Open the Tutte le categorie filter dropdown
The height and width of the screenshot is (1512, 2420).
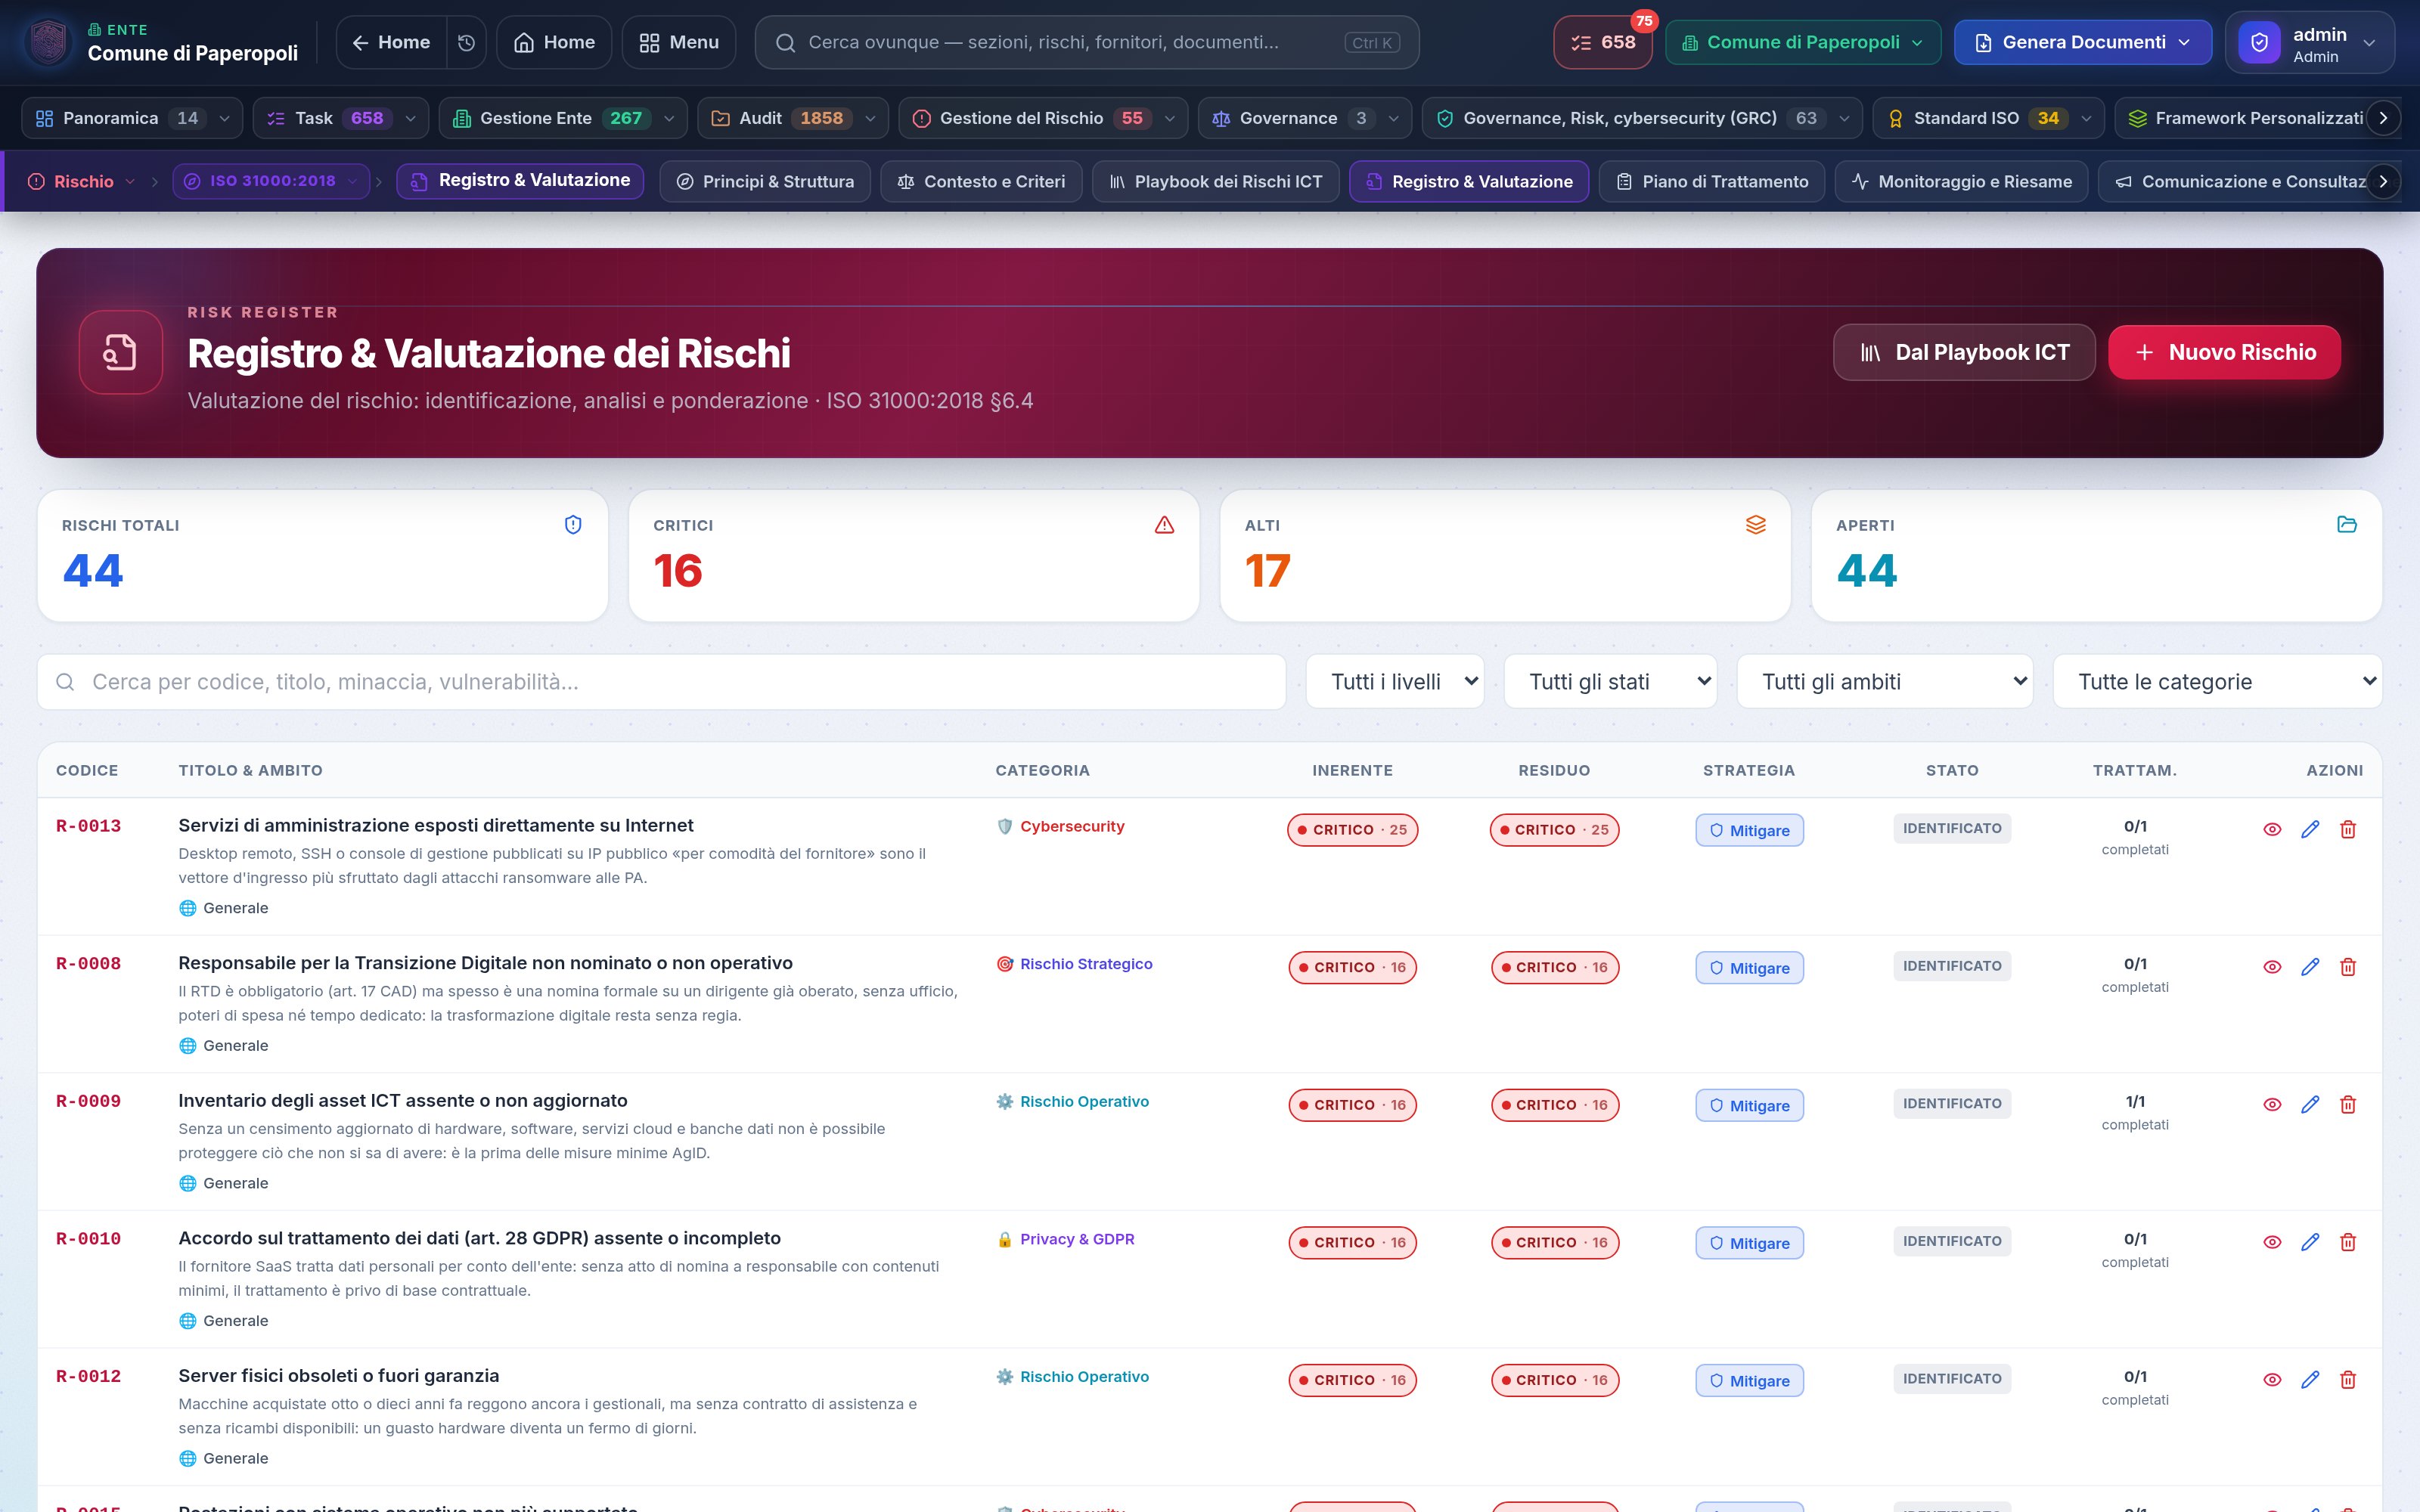[2217, 682]
